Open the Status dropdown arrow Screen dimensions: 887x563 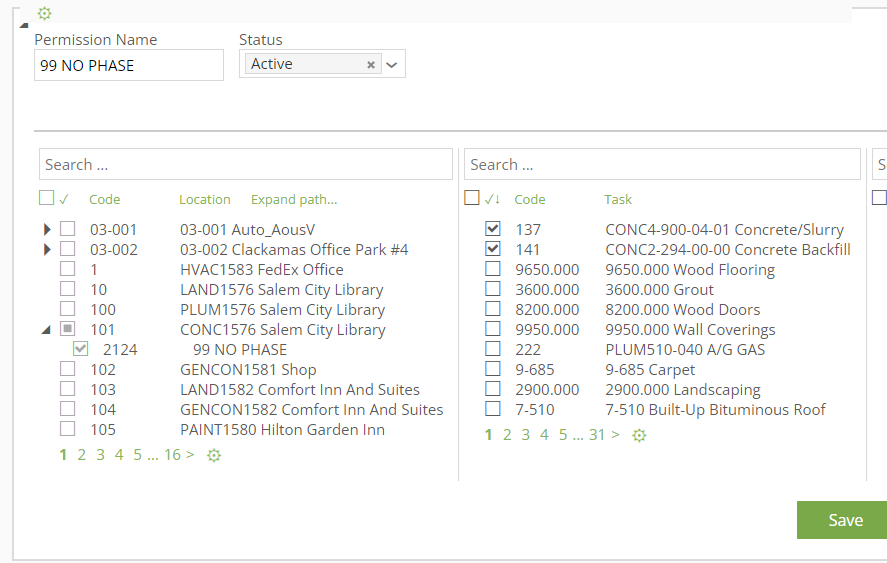(392, 65)
